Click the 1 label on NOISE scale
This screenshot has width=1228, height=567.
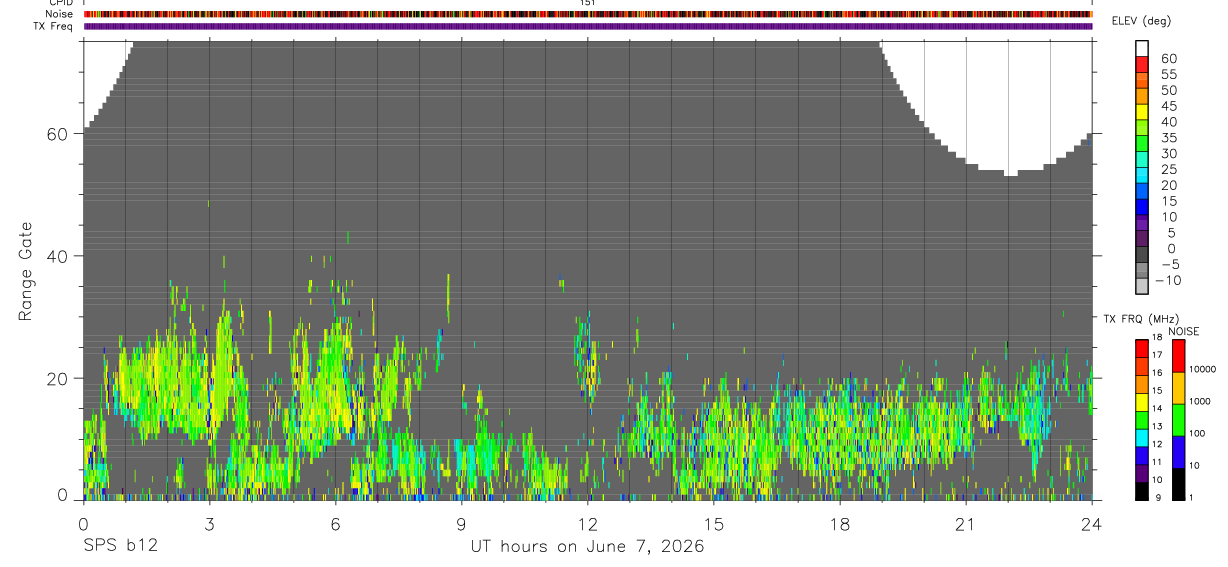coord(1191,497)
